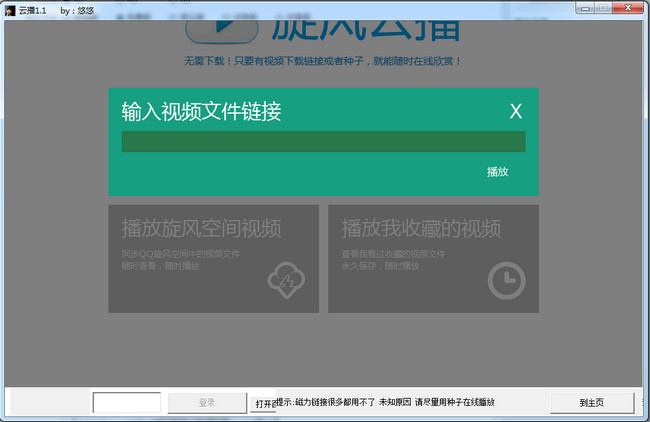Click the cloud lightning icon
This screenshot has height=422, width=650.
(286, 280)
